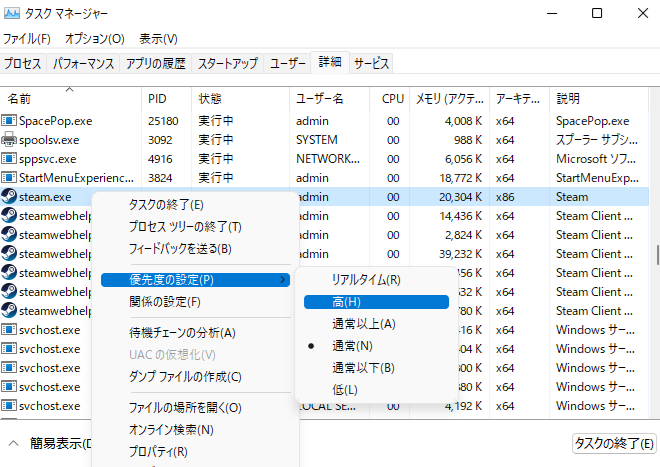
Task: Choose 低(L) priority level
Action: click(x=345, y=389)
